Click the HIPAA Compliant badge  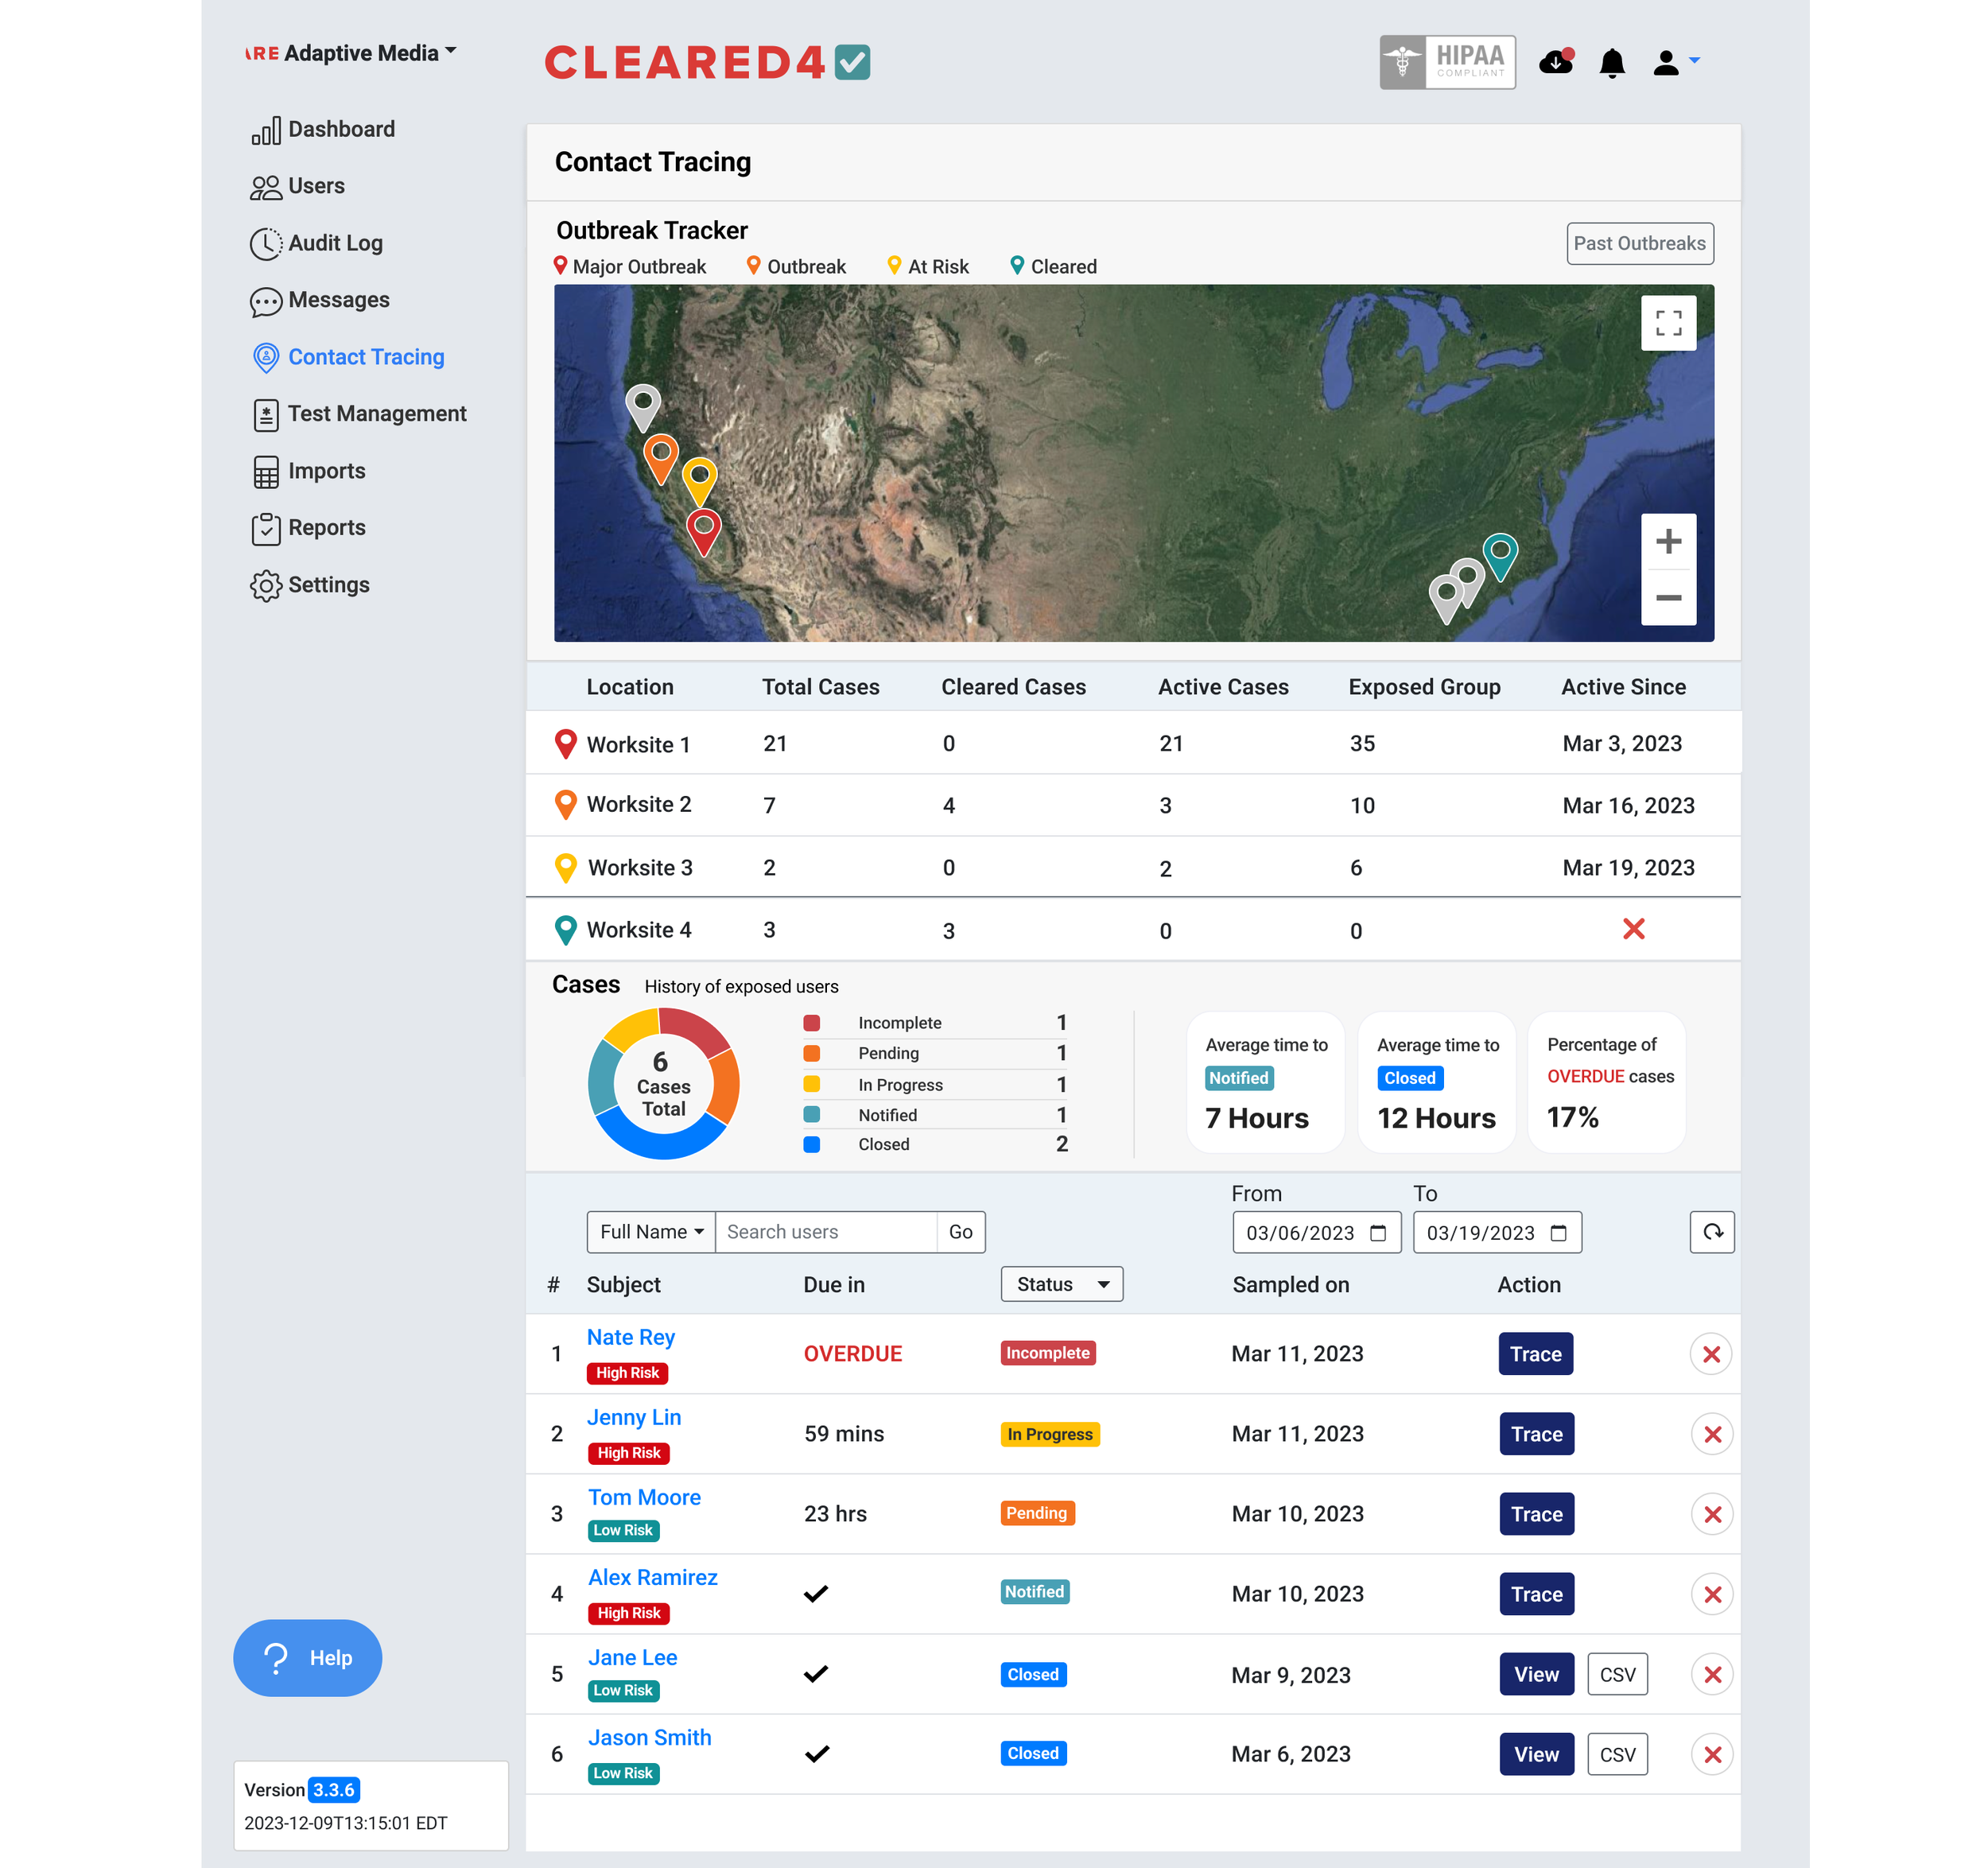[1447, 62]
